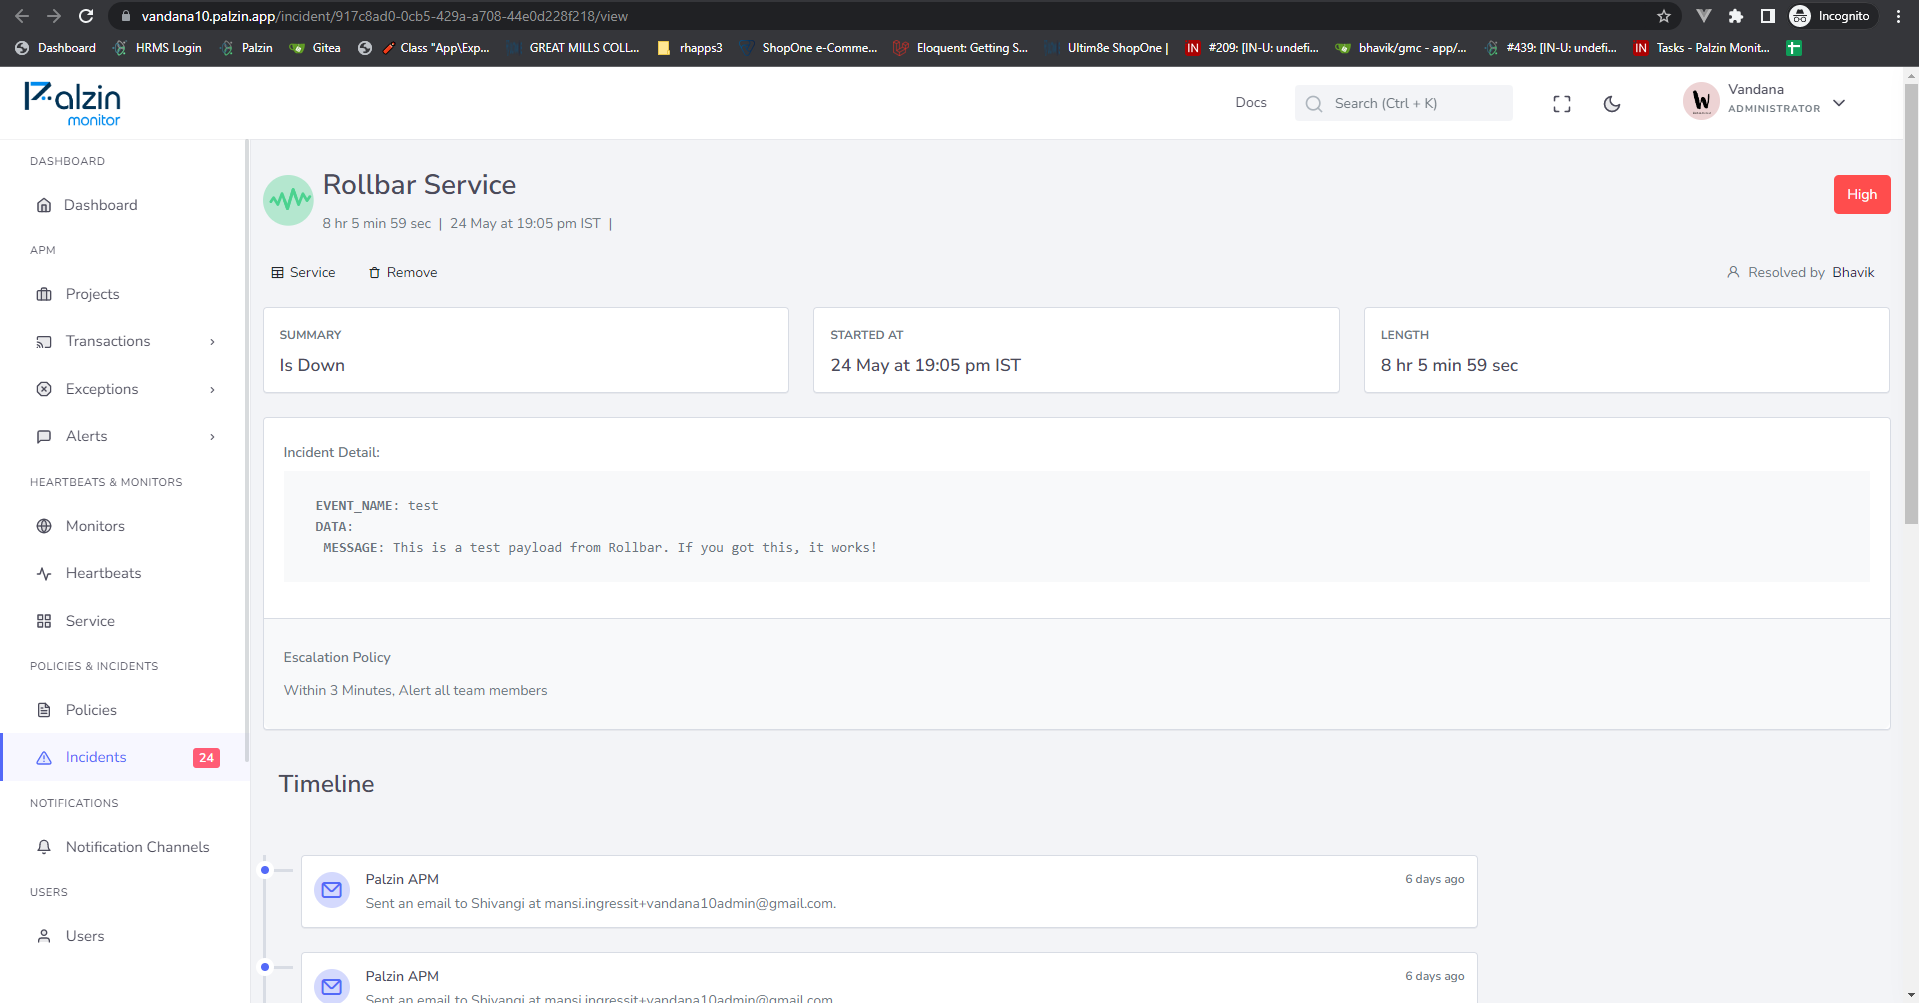Open Chrome three-dot menu
Screen dimensions: 1919x1003
point(1898,16)
